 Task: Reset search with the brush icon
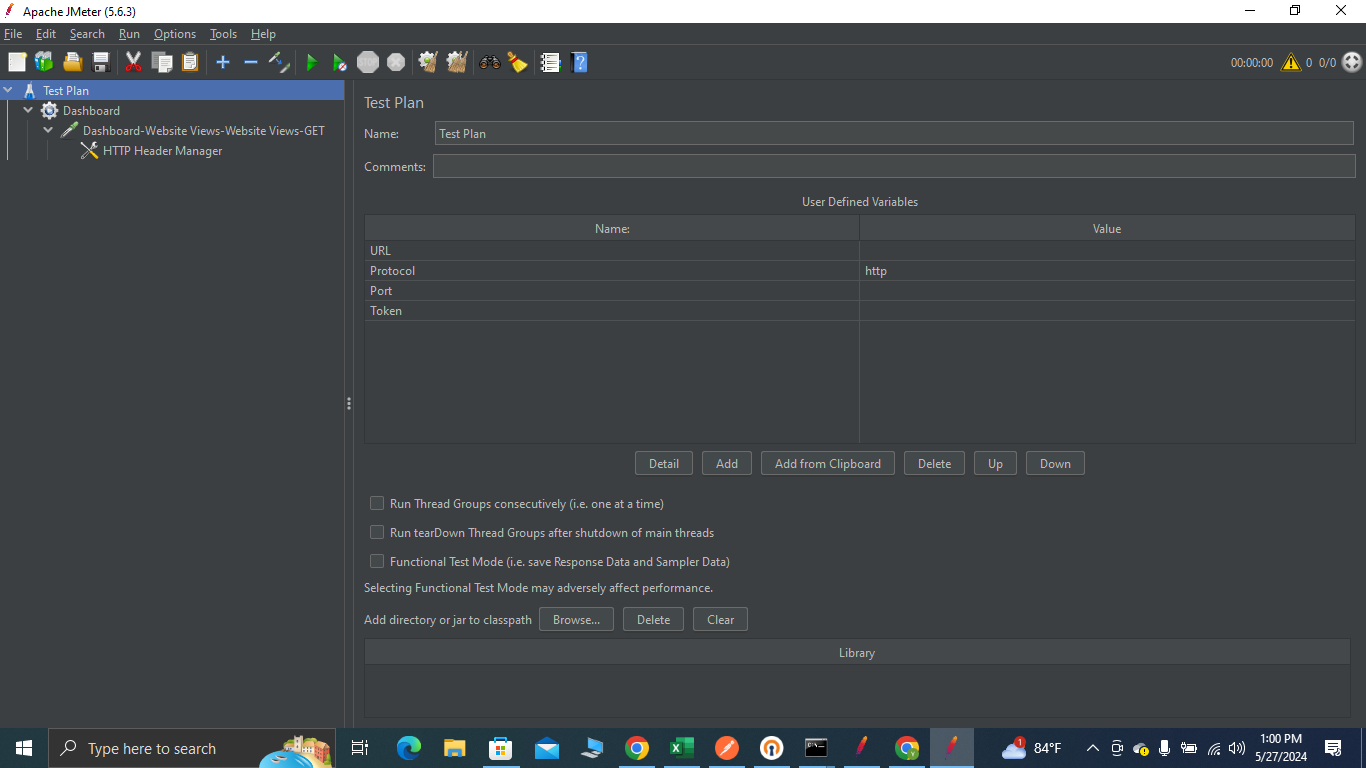517,62
